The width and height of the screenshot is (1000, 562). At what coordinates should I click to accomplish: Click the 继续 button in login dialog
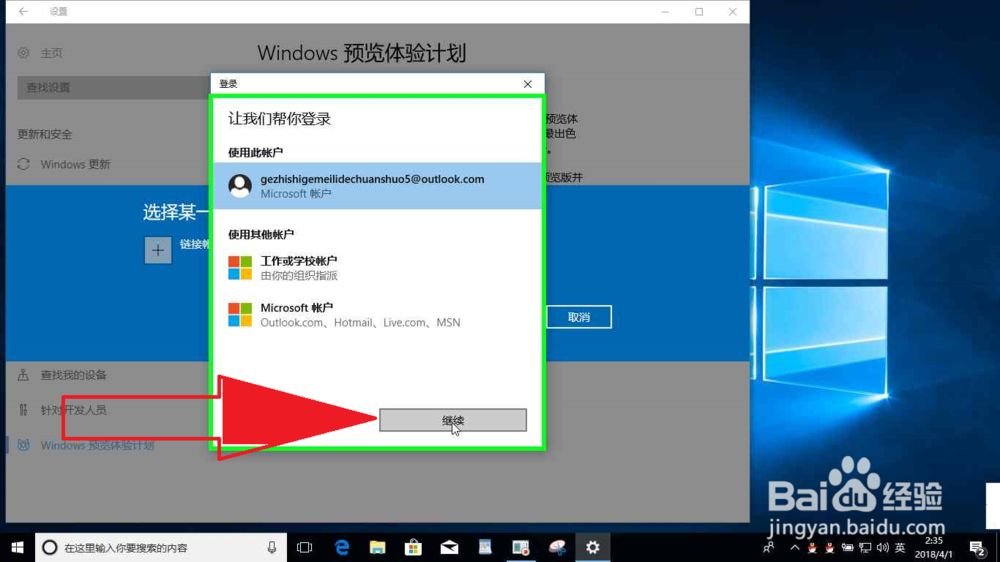pyautogui.click(x=453, y=420)
